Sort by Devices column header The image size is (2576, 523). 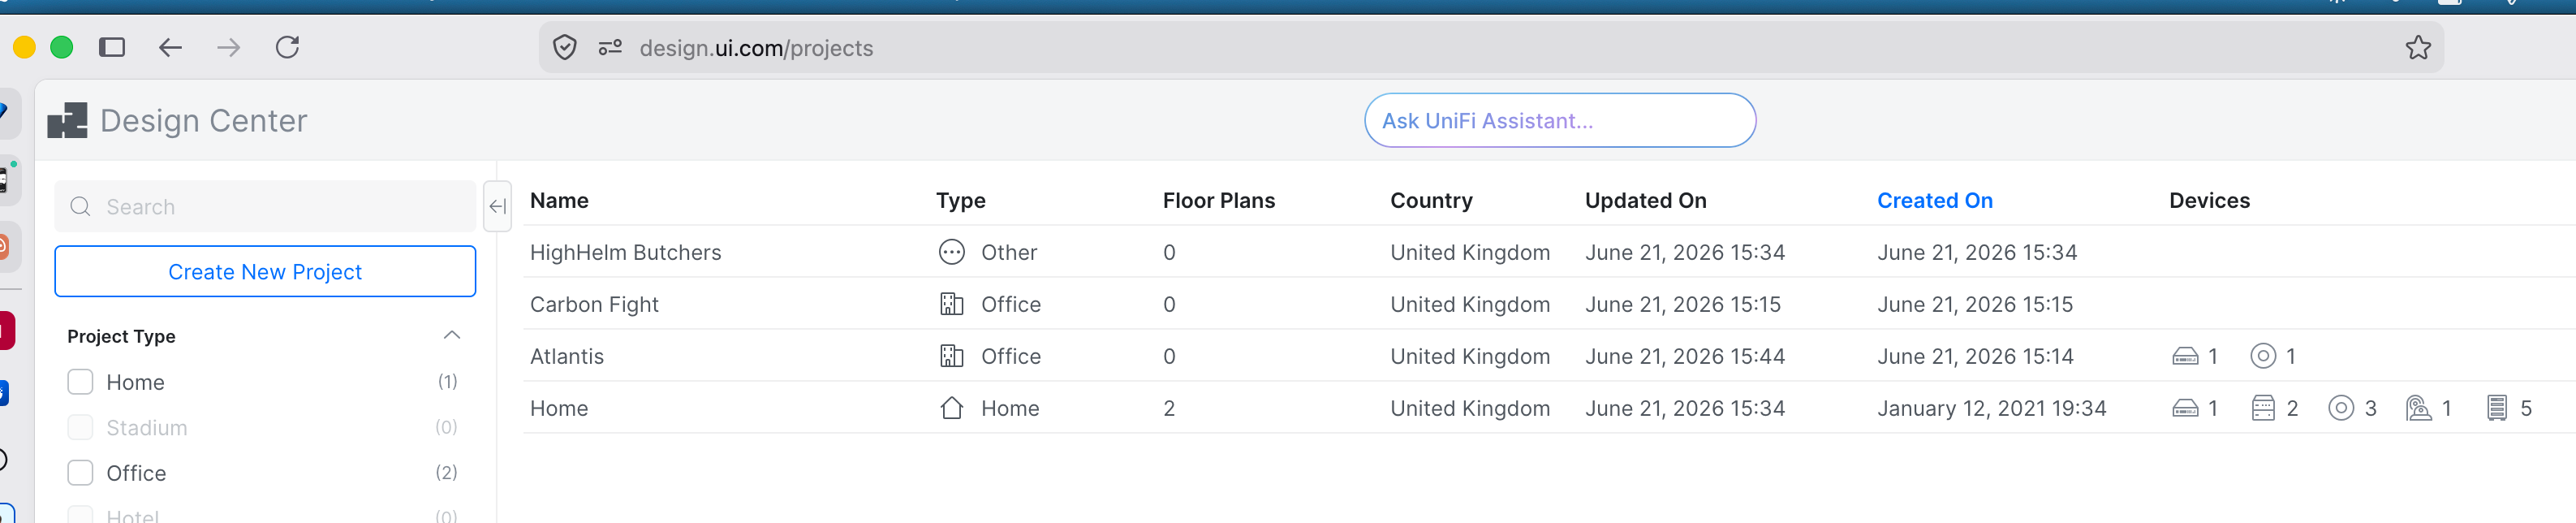(2209, 200)
